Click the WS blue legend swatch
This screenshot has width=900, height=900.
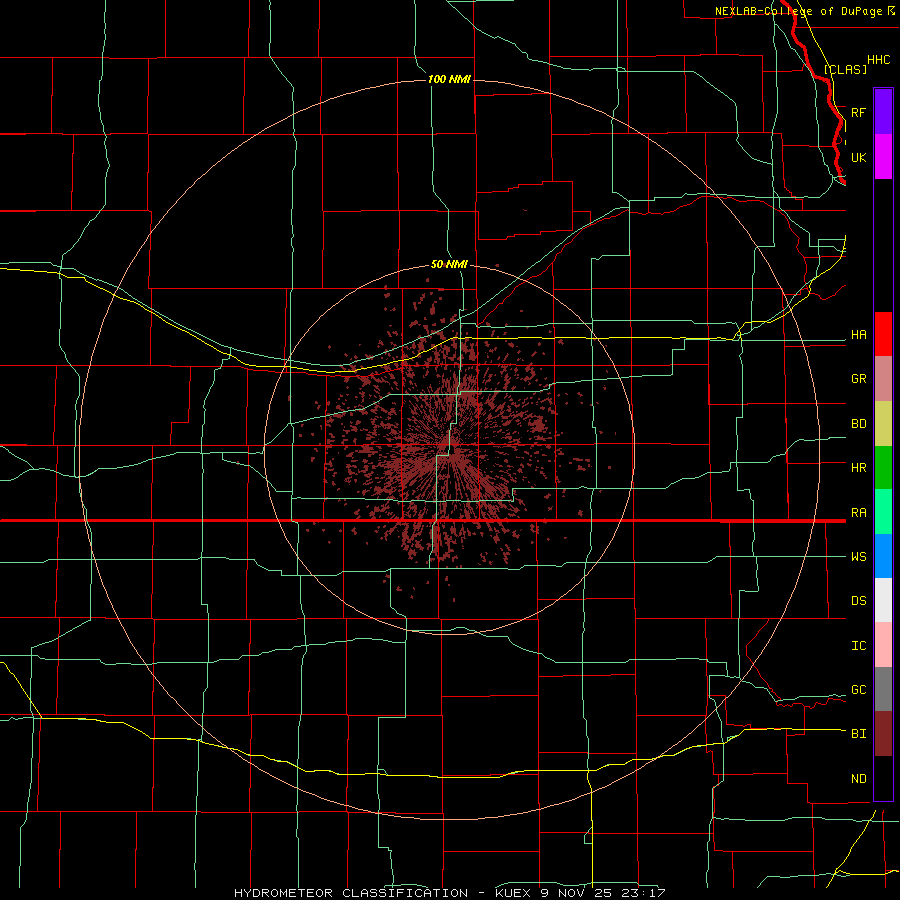click(883, 556)
